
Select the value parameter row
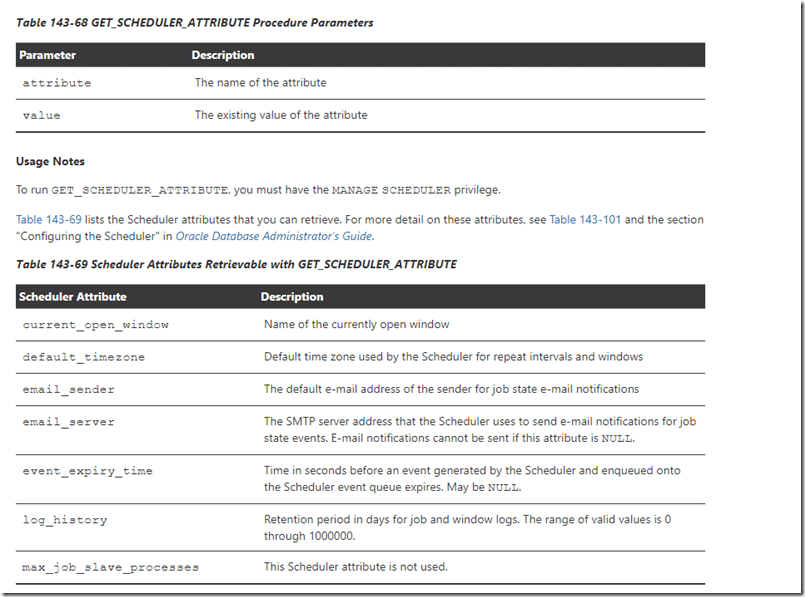[x=42, y=115]
